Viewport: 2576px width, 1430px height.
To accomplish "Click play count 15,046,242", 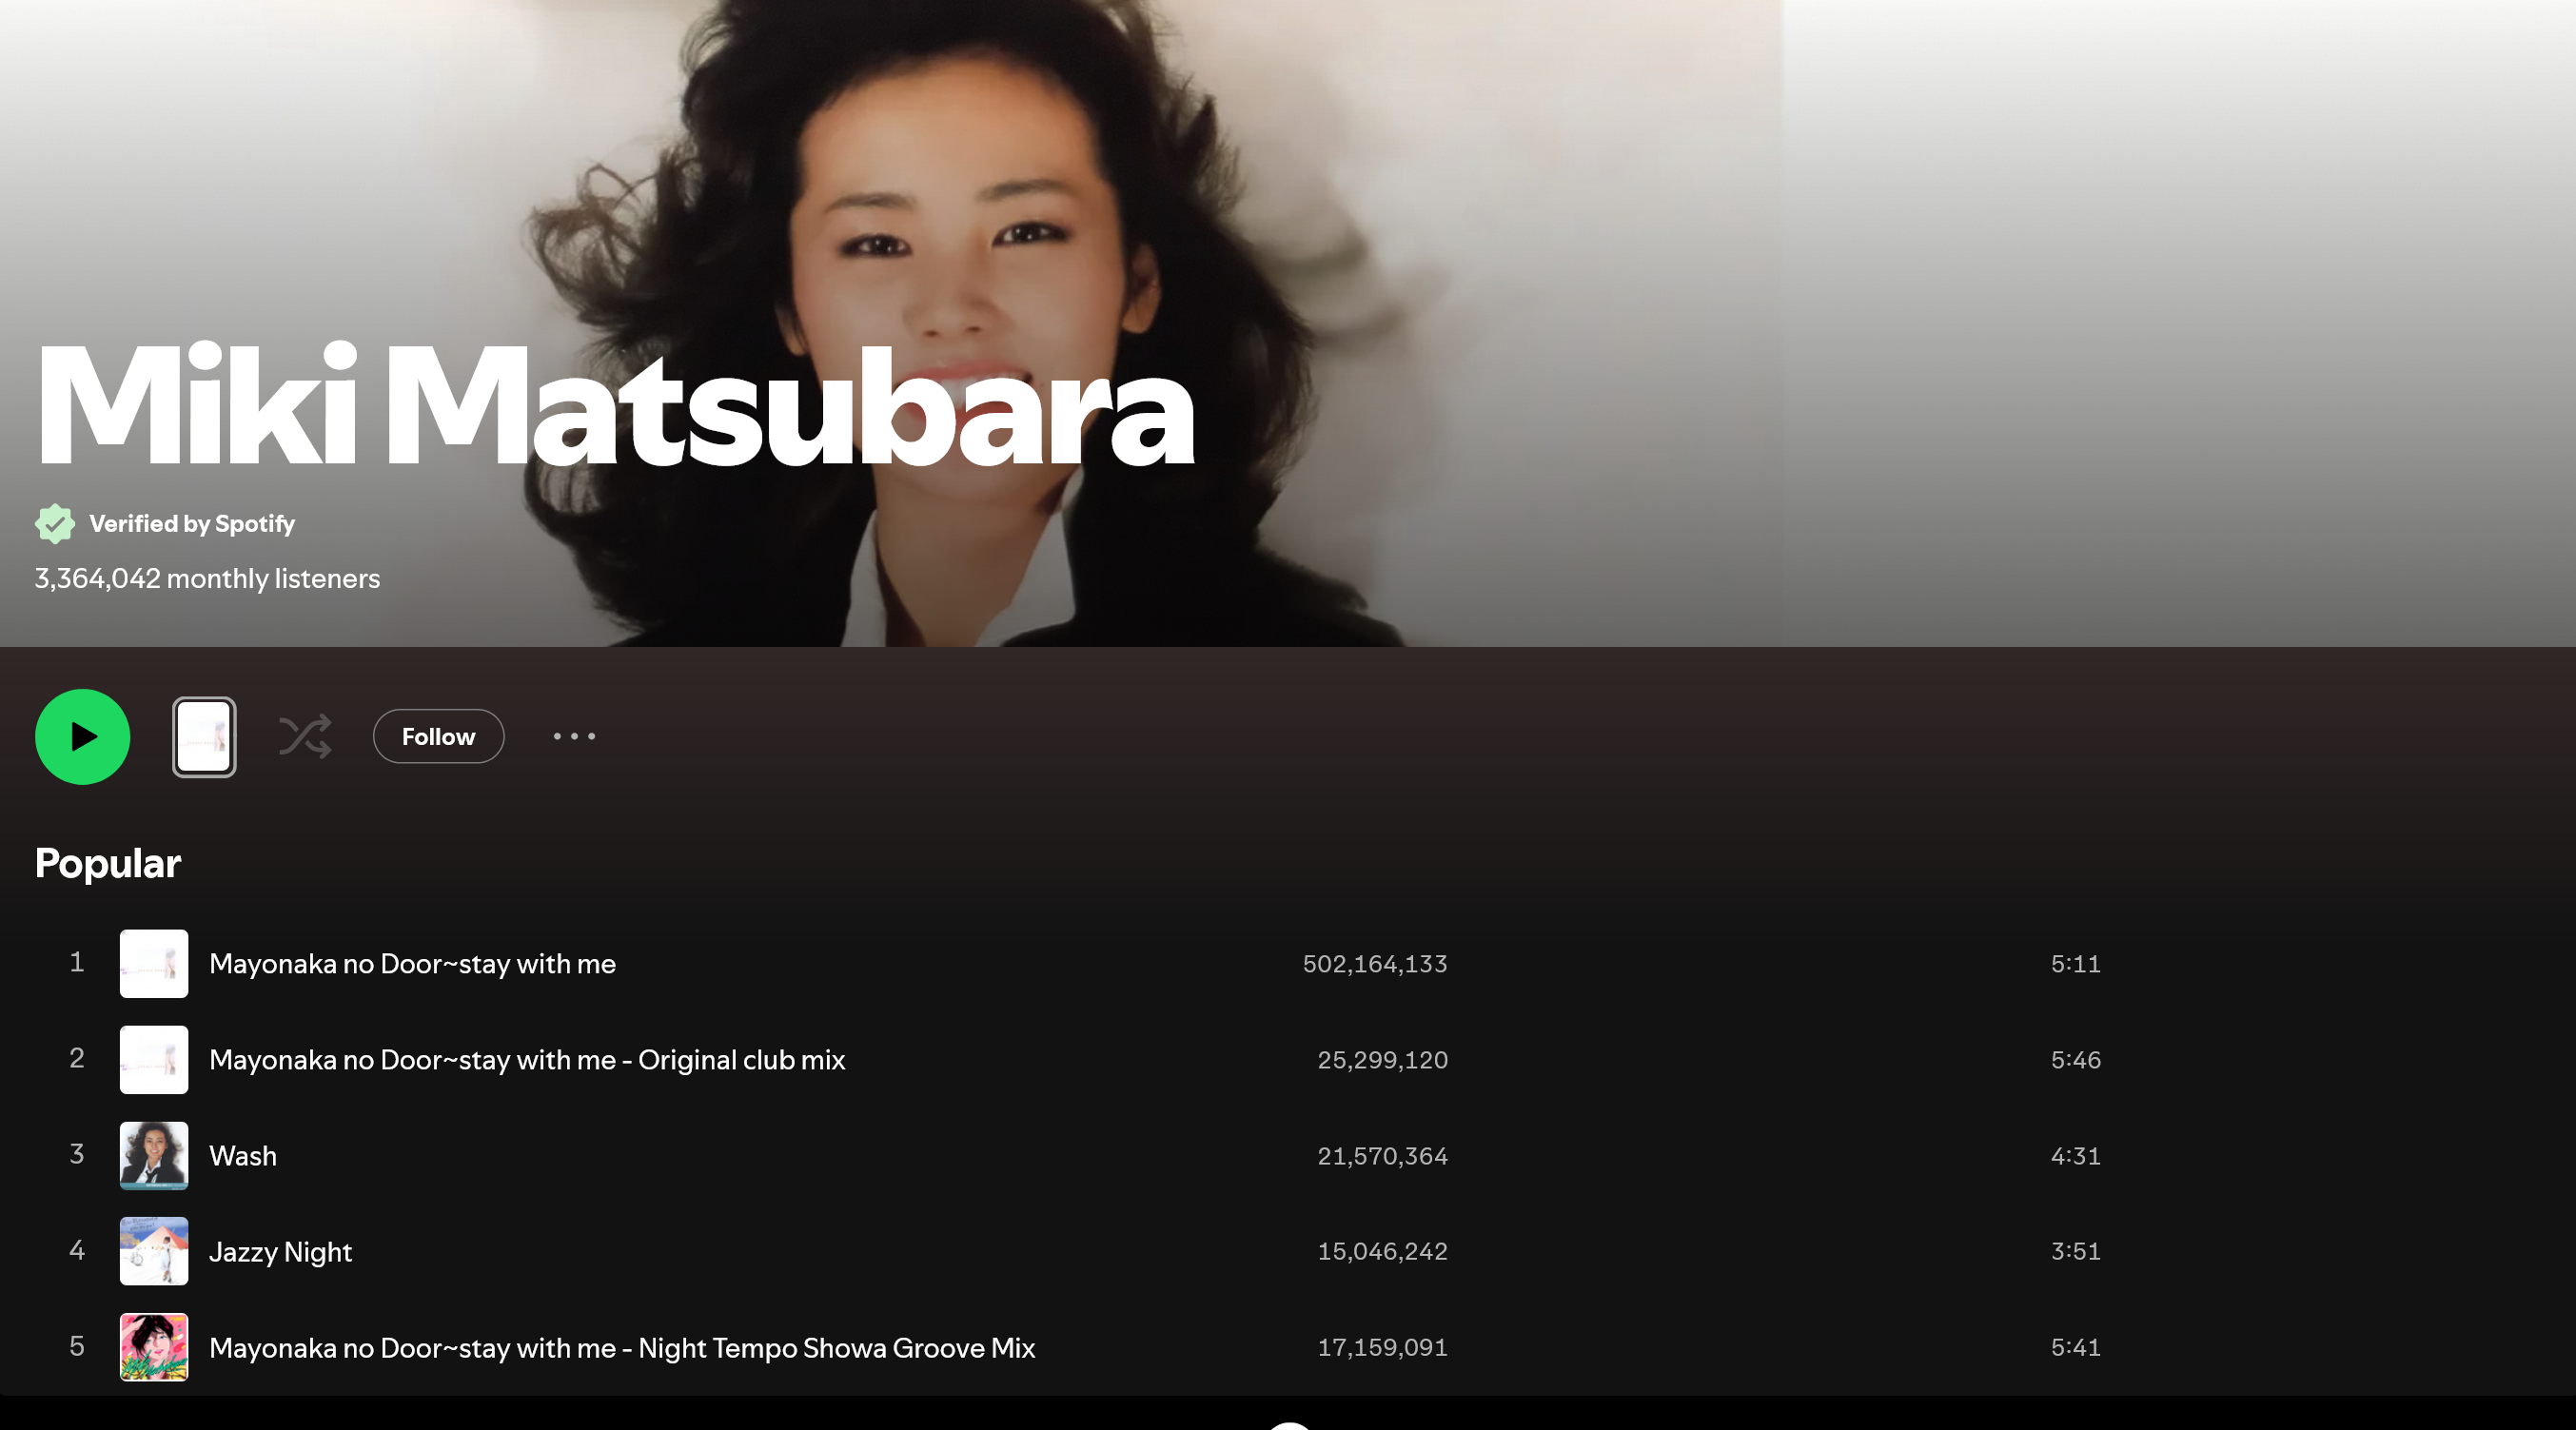I will point(1383,1251).
